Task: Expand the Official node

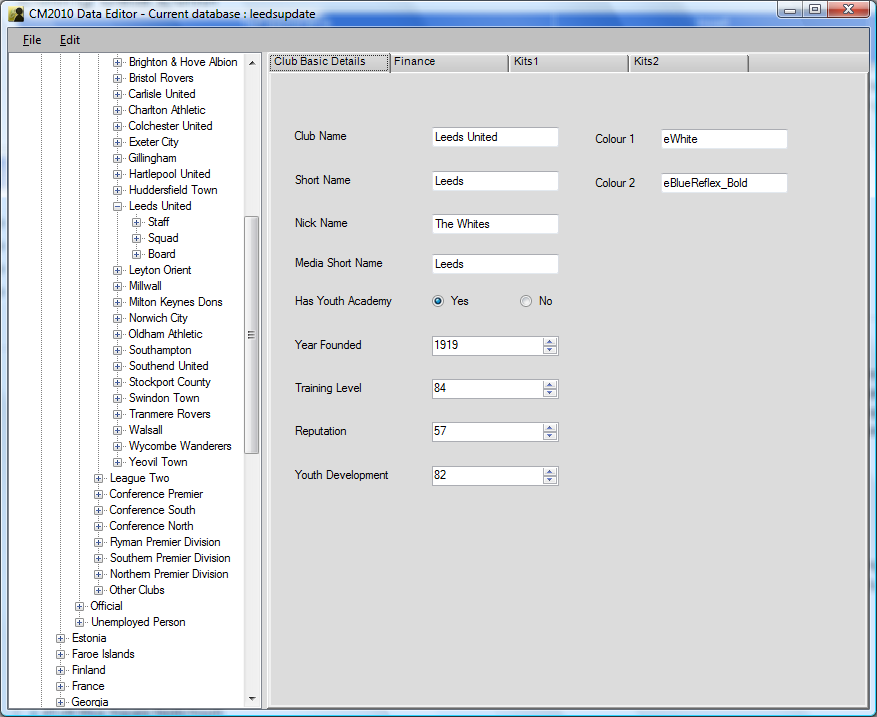Action: coord(79,606)
